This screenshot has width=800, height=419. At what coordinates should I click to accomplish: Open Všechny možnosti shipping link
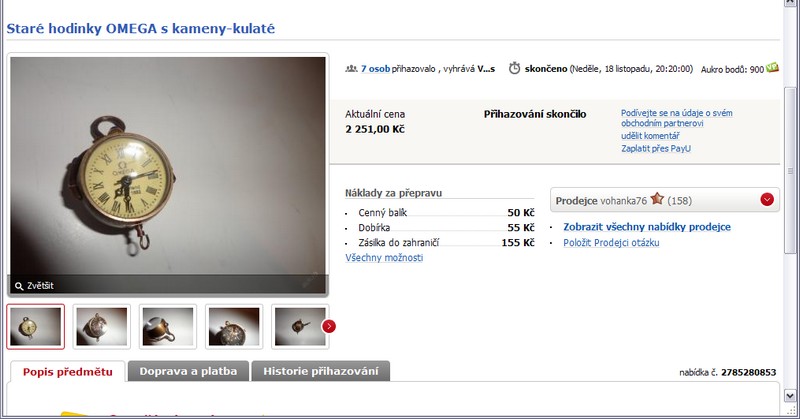pyautogui.click(x=384, y=258)
